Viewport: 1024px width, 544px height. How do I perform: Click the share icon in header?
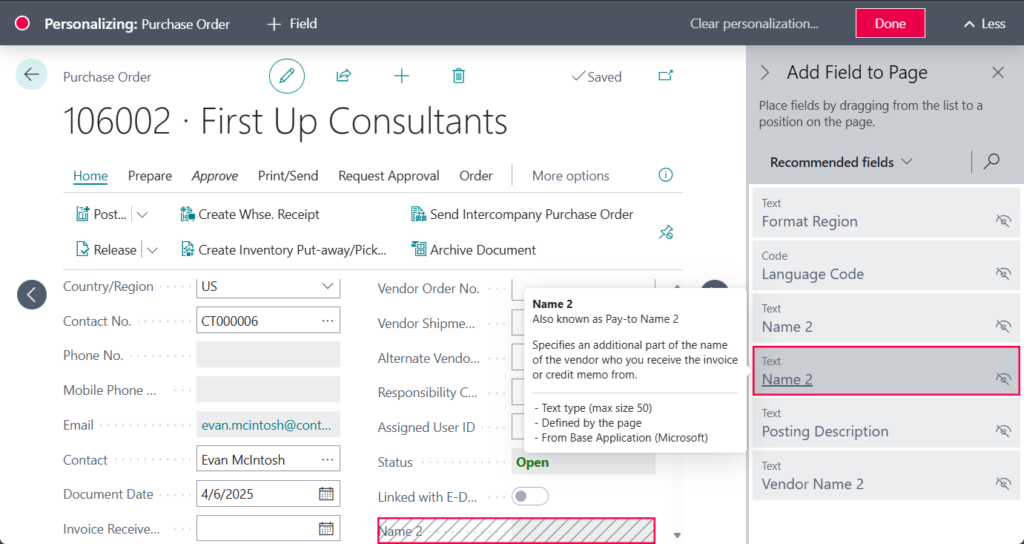(x=343, y=76)
